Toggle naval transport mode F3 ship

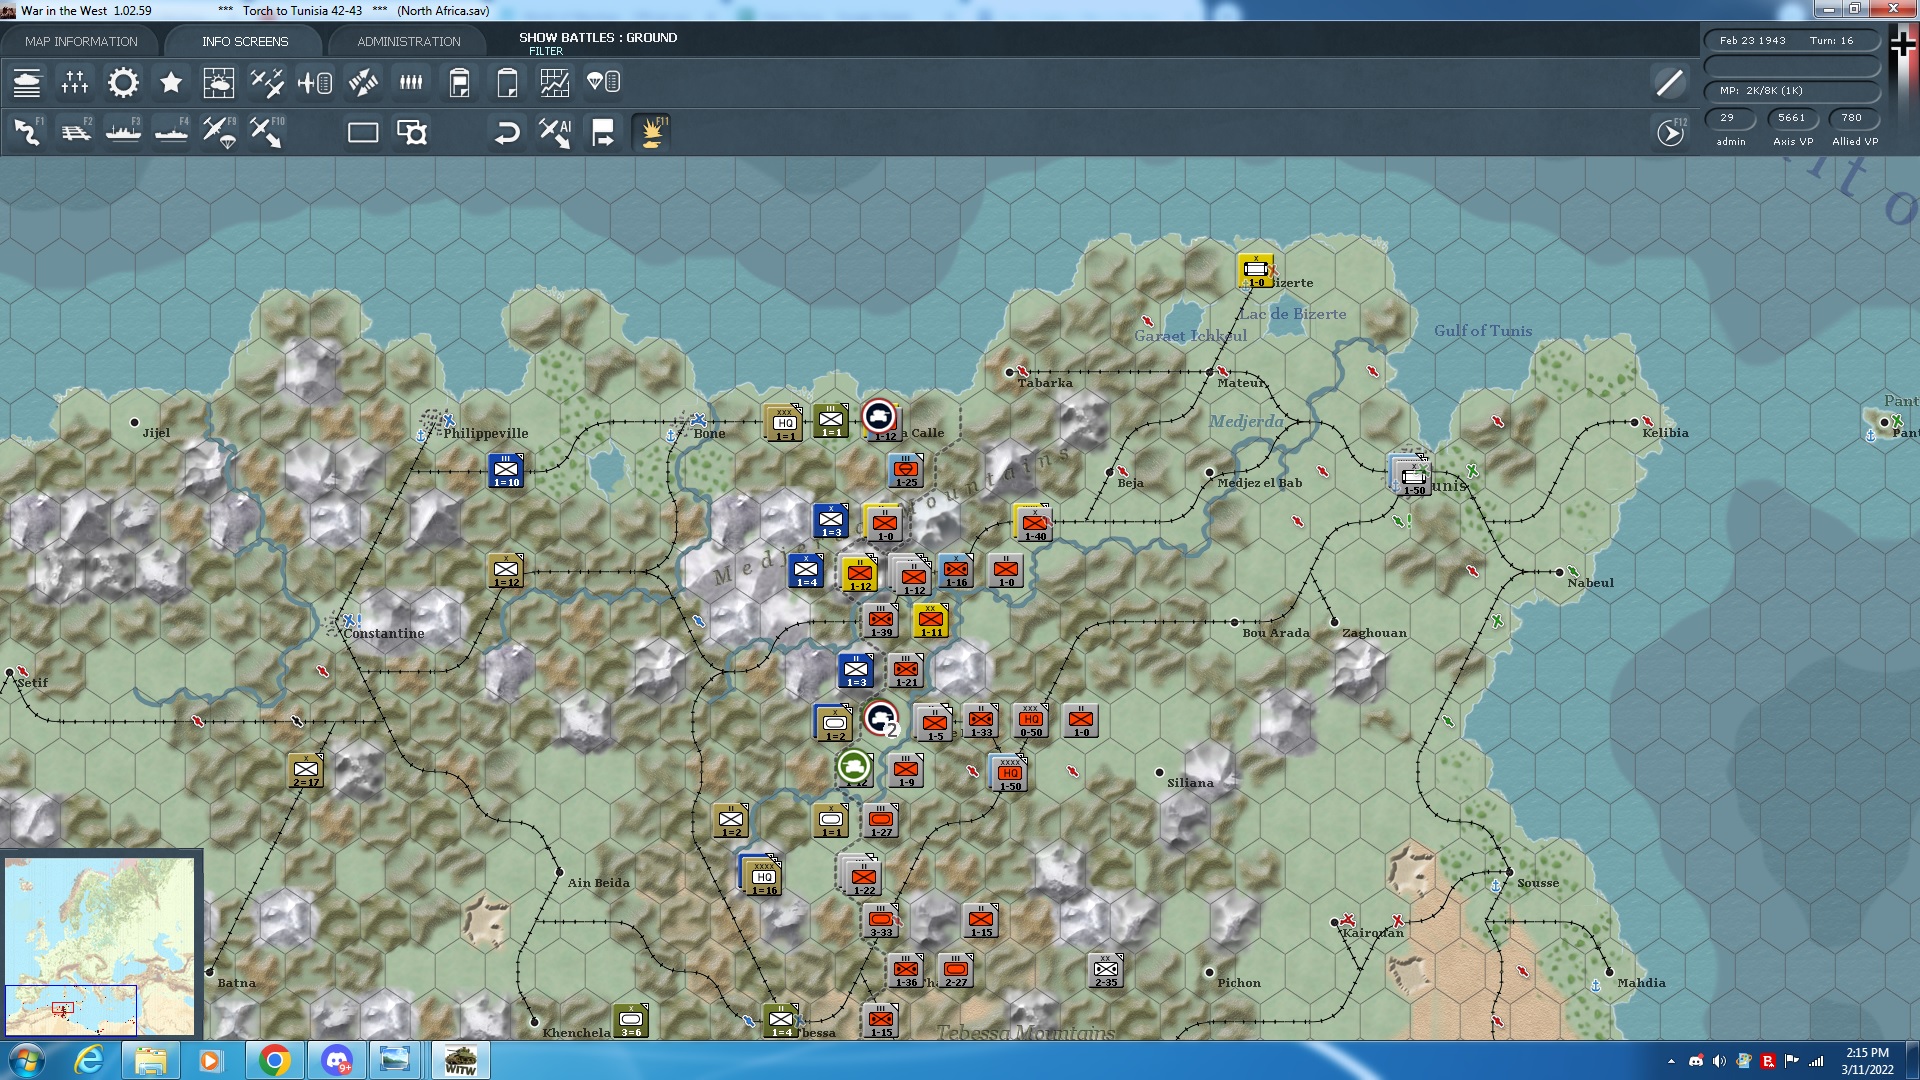point(123,133)
